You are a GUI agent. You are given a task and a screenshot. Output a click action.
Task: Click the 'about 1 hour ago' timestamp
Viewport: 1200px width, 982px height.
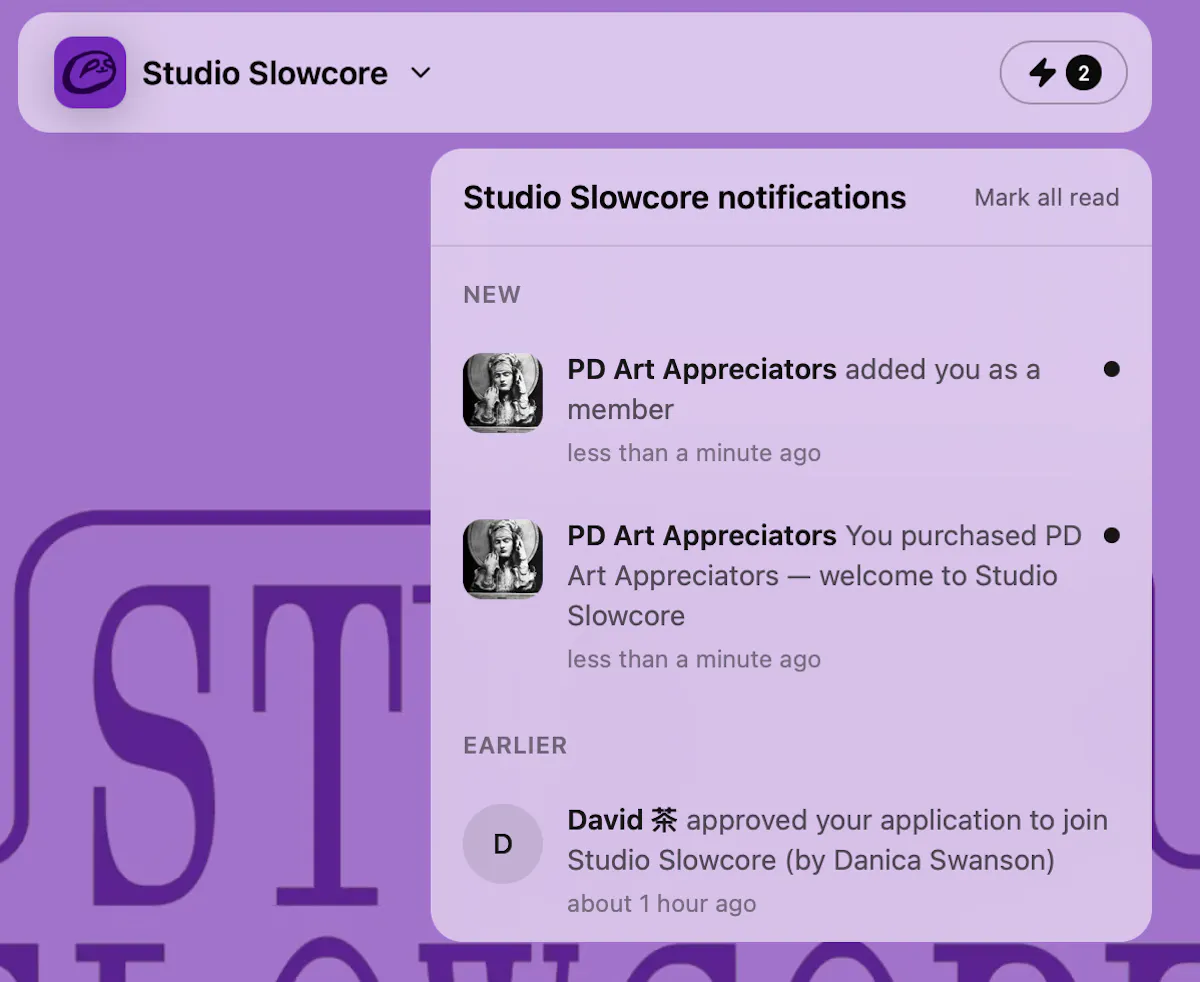tap(662, 904)
